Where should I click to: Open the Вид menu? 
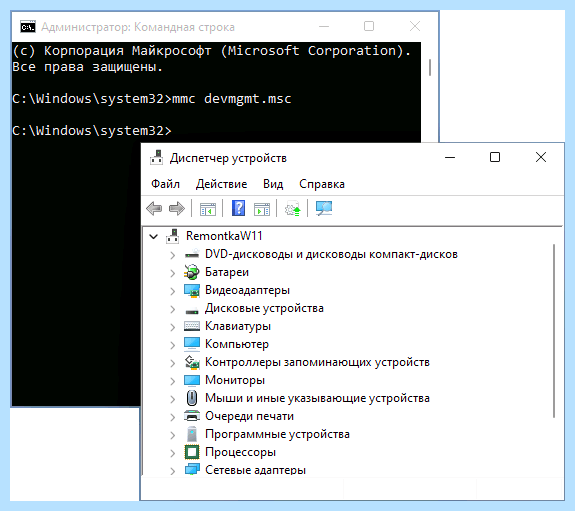point(273,184)
